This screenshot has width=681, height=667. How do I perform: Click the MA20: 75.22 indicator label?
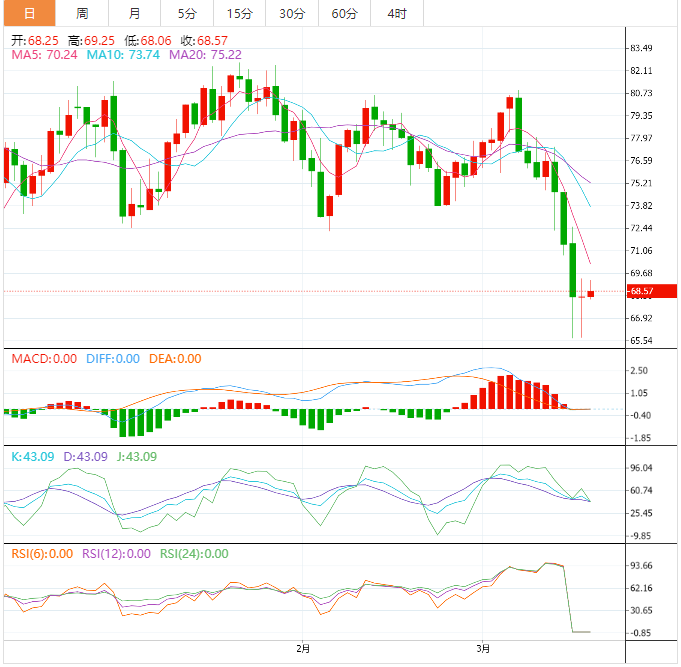pos(205,55)
